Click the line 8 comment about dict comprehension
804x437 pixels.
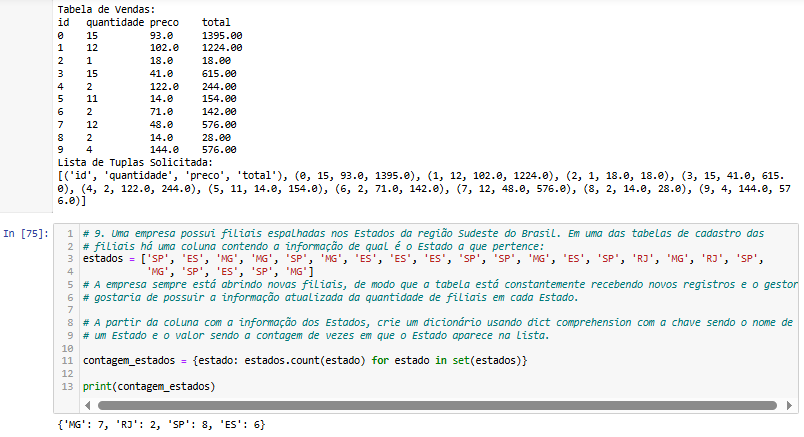pyautogui.click(x=438, y=323)
